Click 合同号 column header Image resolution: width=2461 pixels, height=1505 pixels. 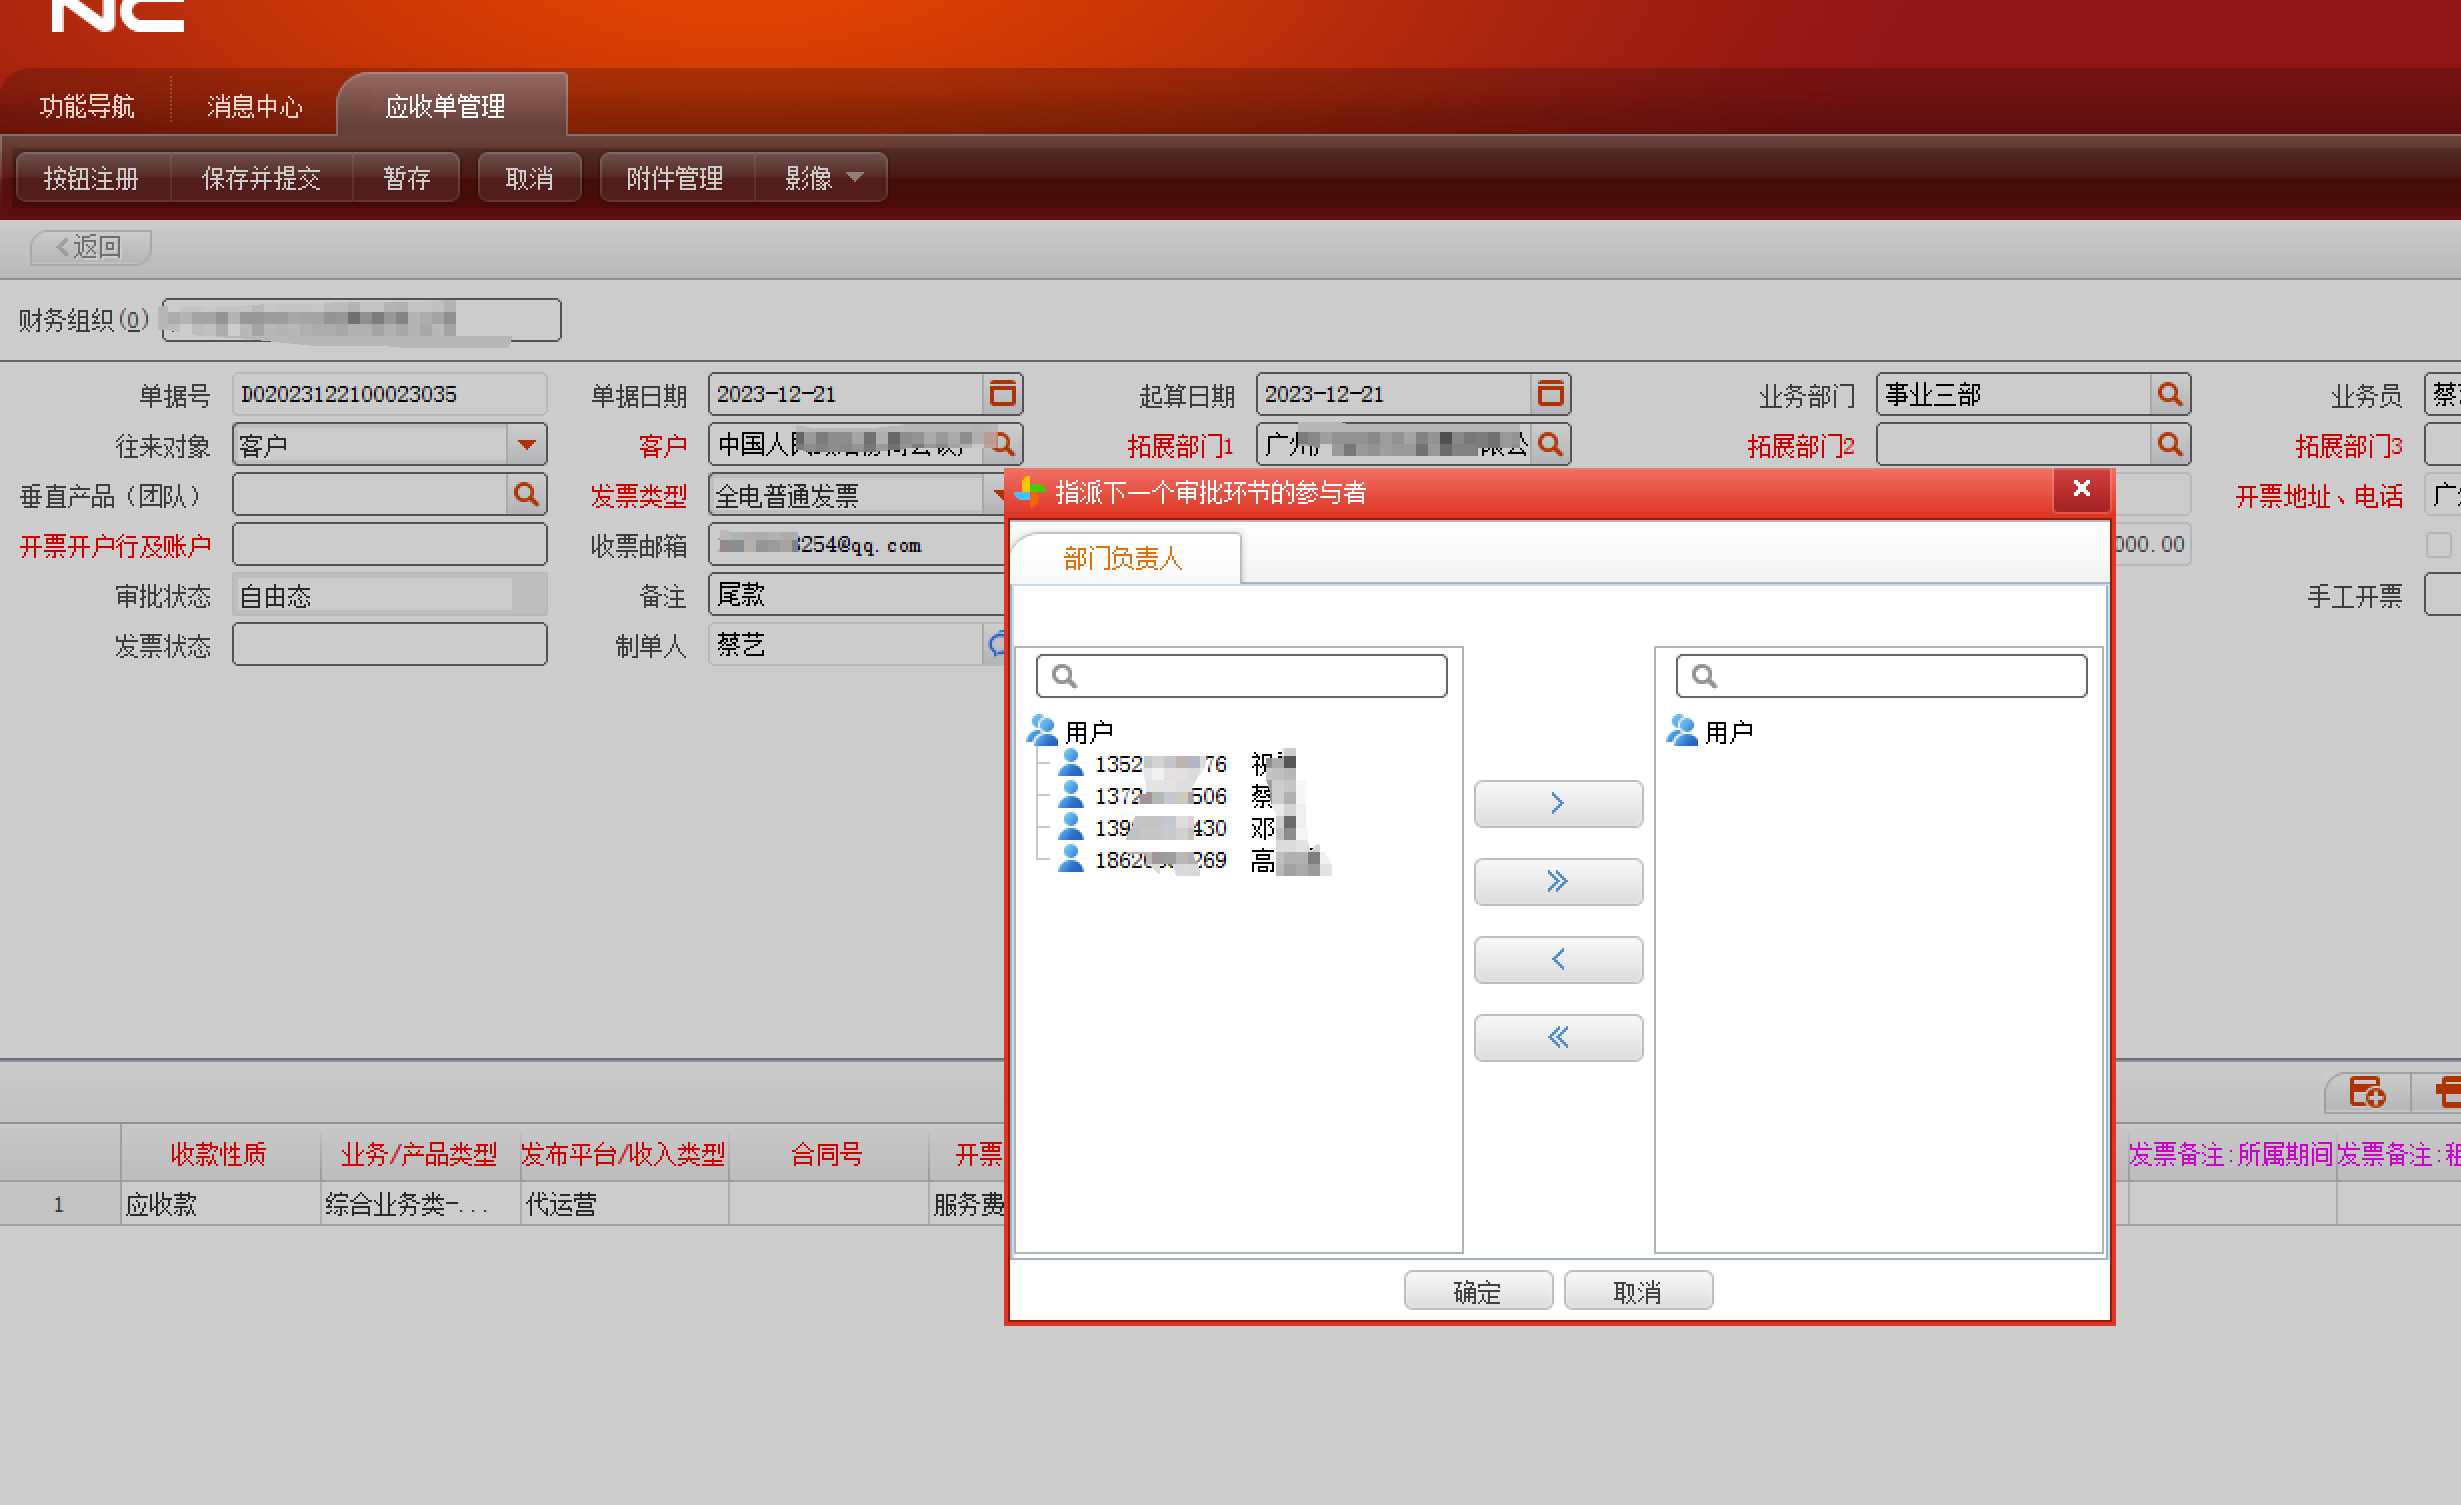[x=828, y=1154]
